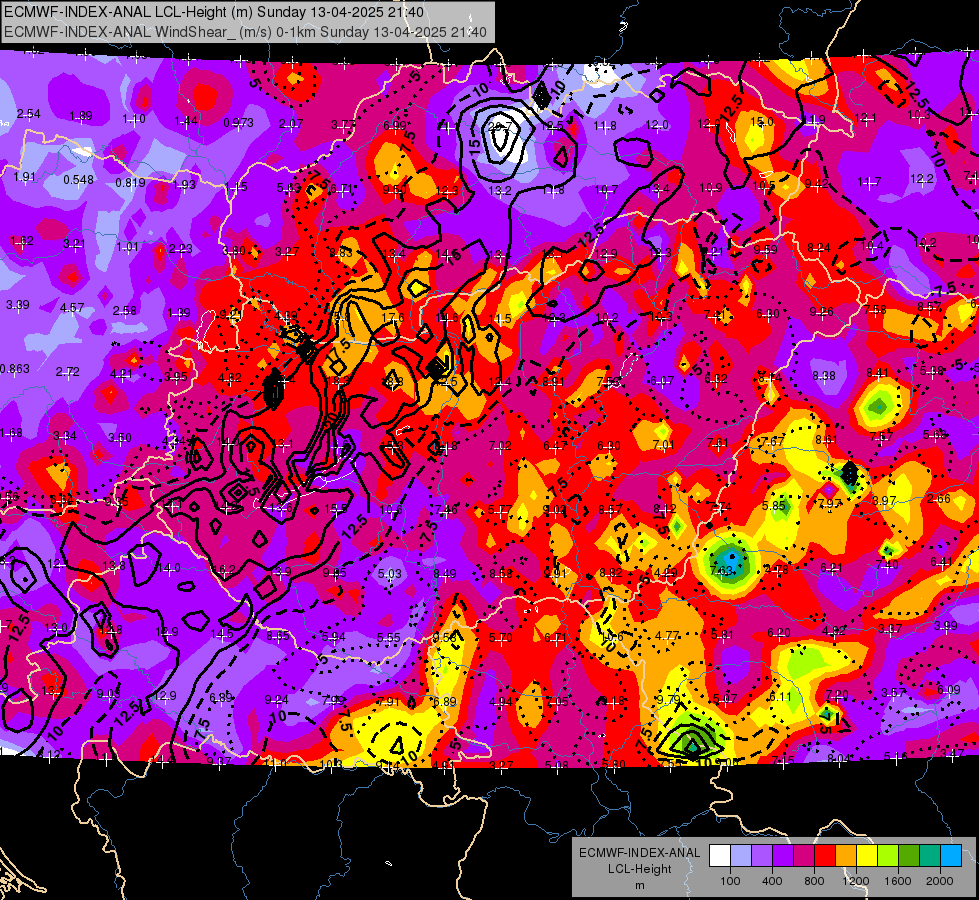
Task: Click the grid value 8.49
Action: click(x=445, y=573)
